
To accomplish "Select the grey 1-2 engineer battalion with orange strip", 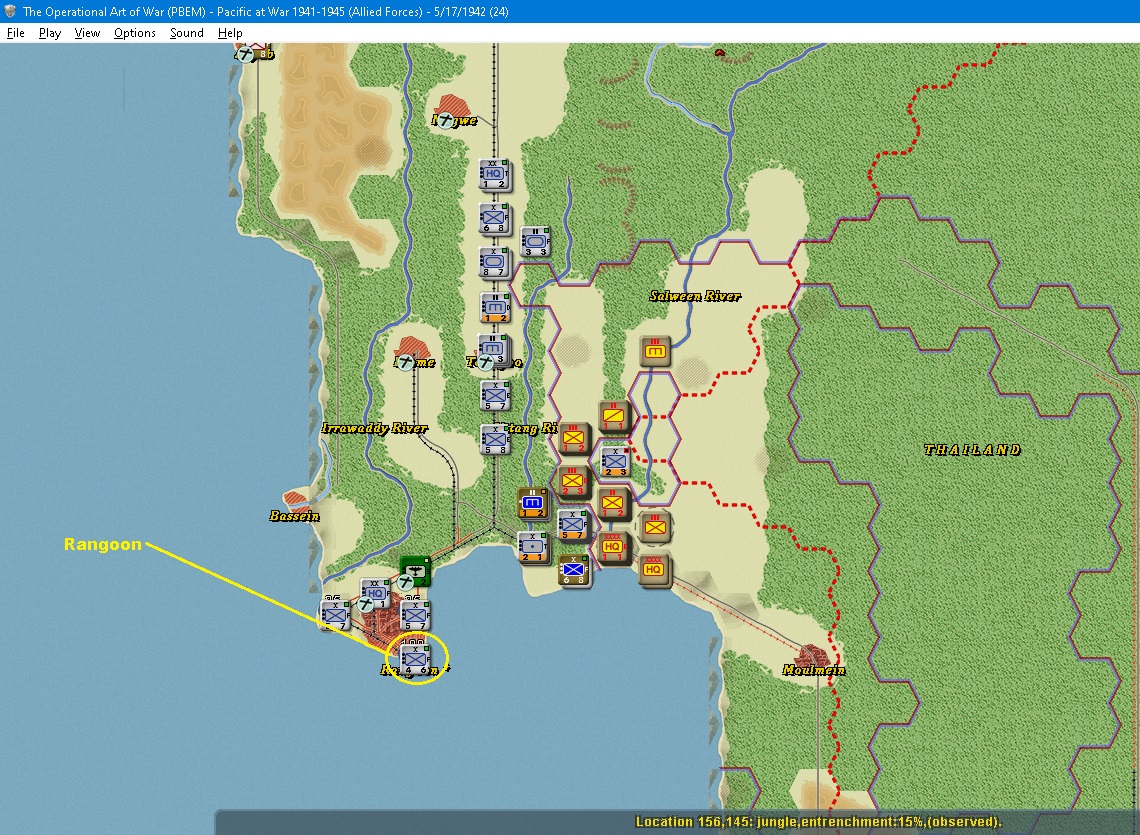I will [494, 308].
